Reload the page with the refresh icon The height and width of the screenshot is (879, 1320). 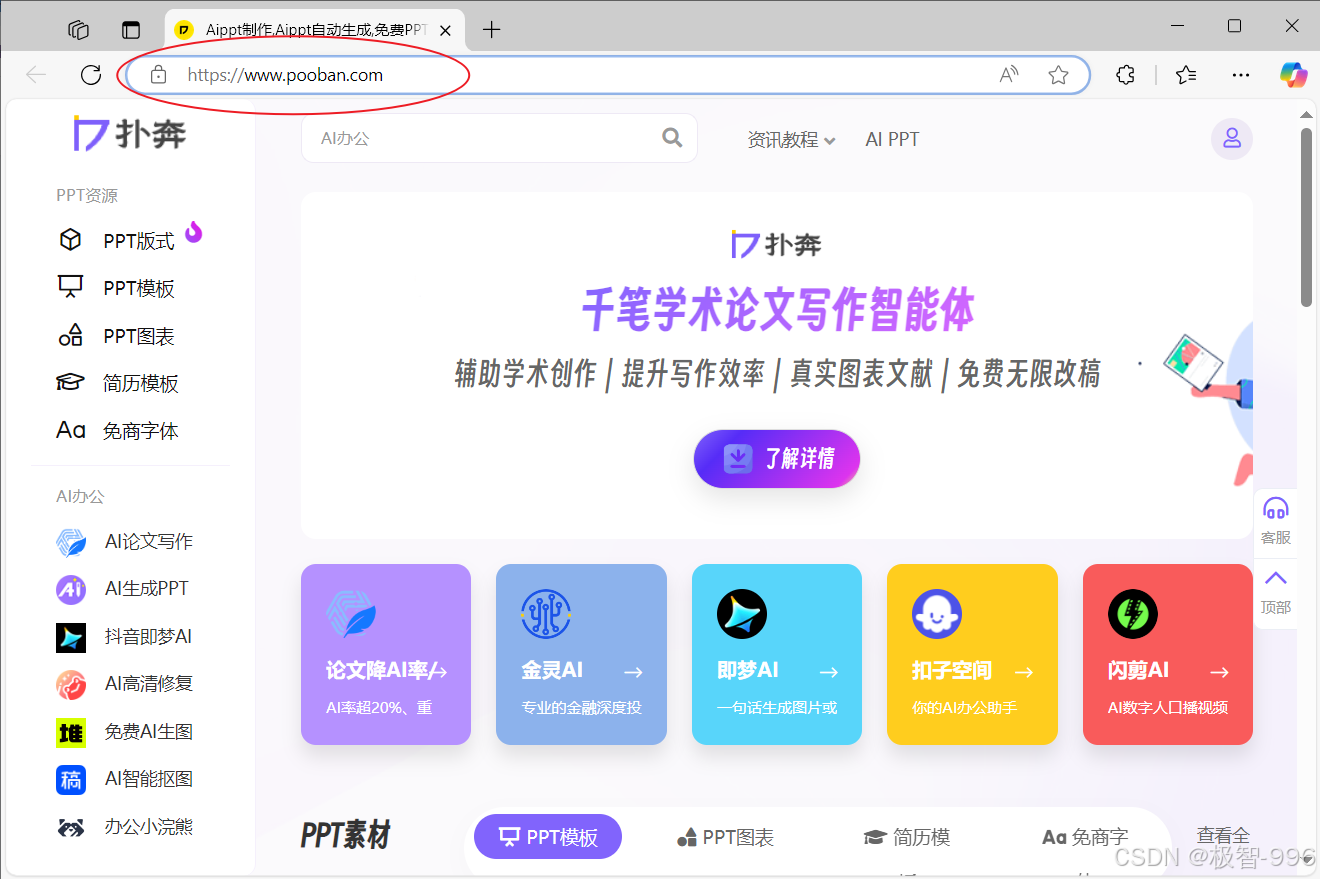[91, 75]
